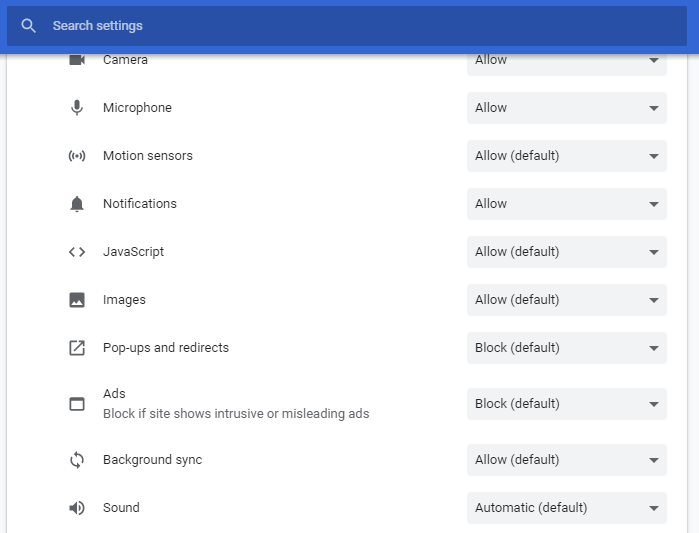Focus the Search settings field
The height and width of the screenshot is (533, 699).
click(347, 26)
